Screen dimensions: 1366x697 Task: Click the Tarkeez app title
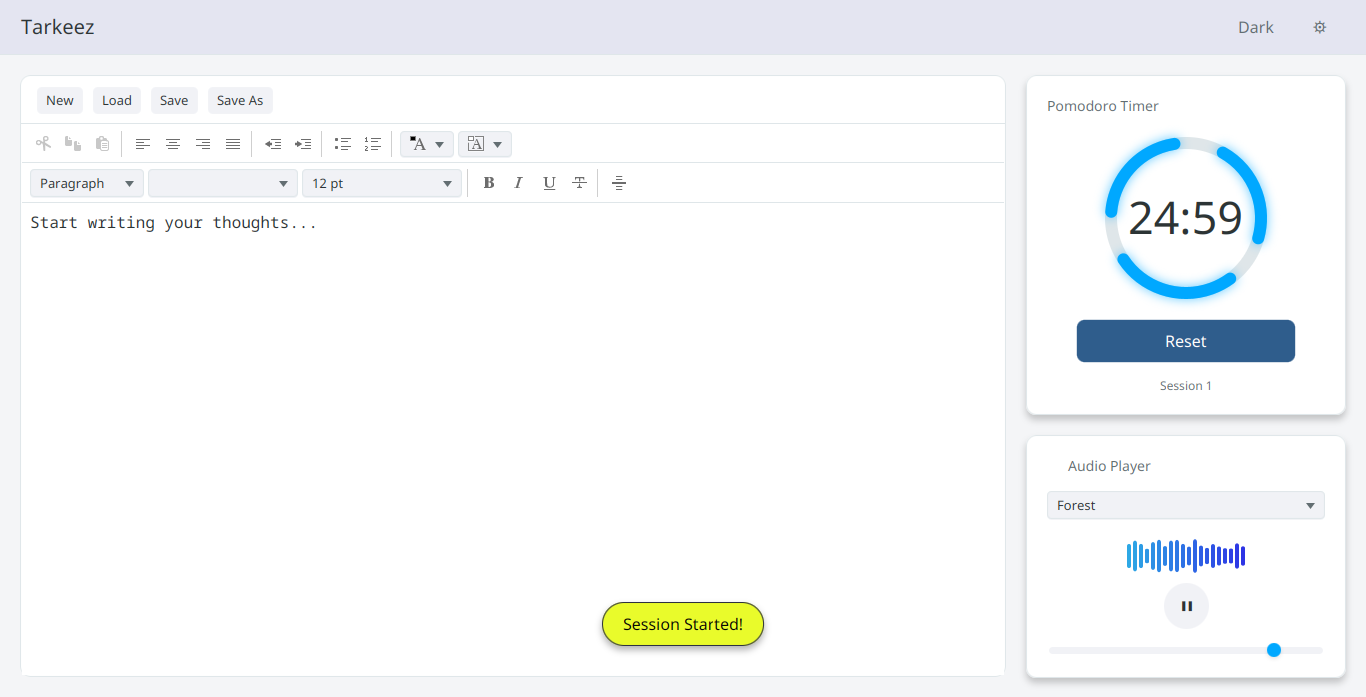click(58, 27)
